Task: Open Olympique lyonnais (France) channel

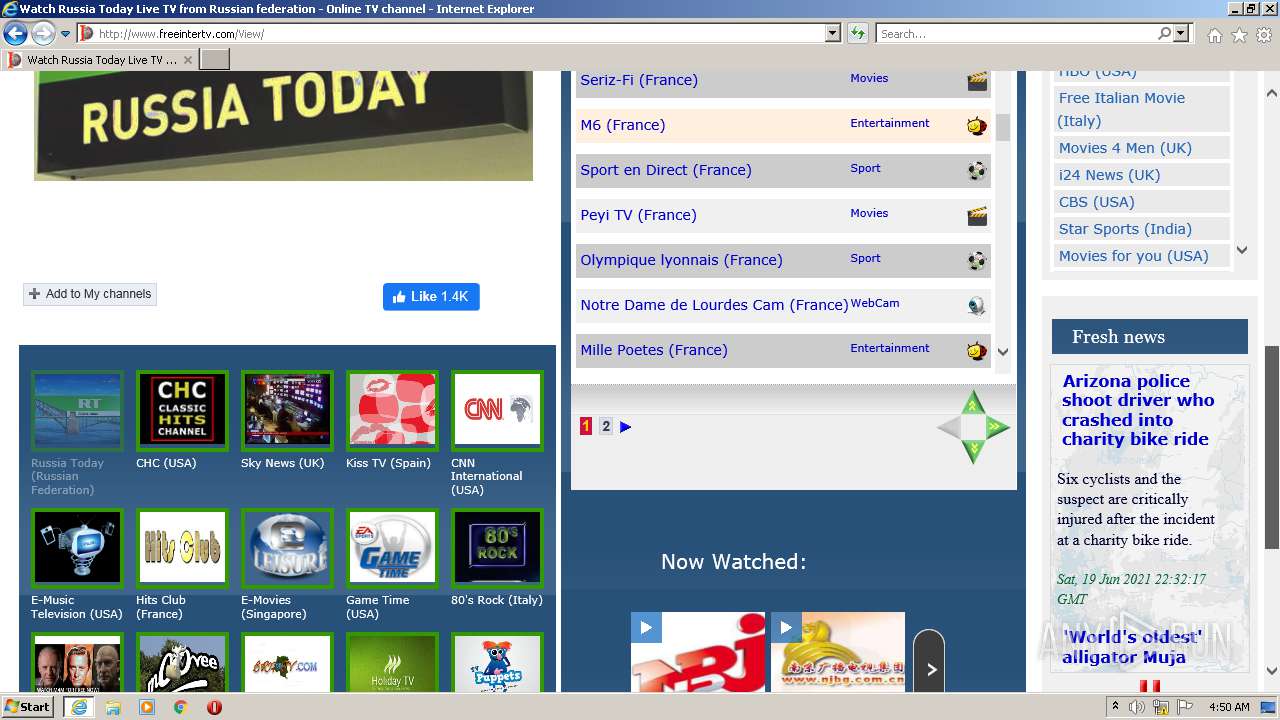Action: click(x=681, y=260)
